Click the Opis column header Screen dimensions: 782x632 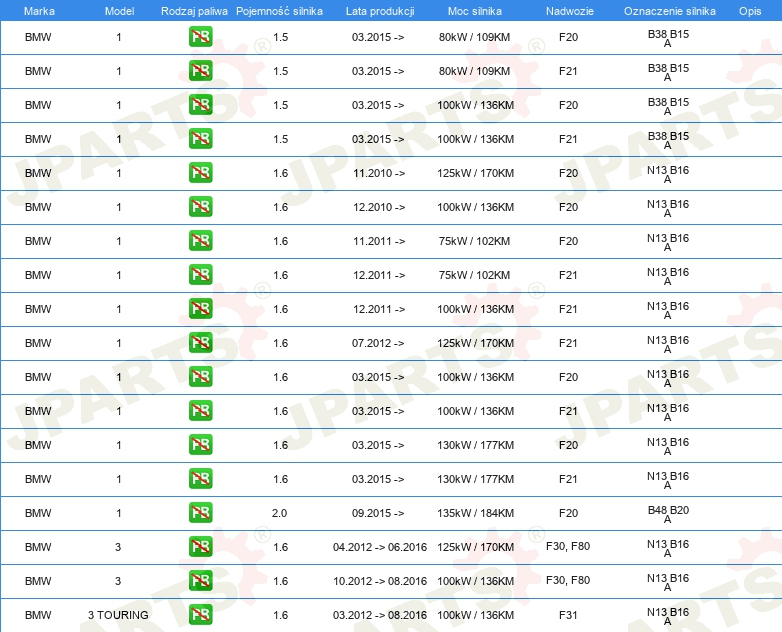750,11
